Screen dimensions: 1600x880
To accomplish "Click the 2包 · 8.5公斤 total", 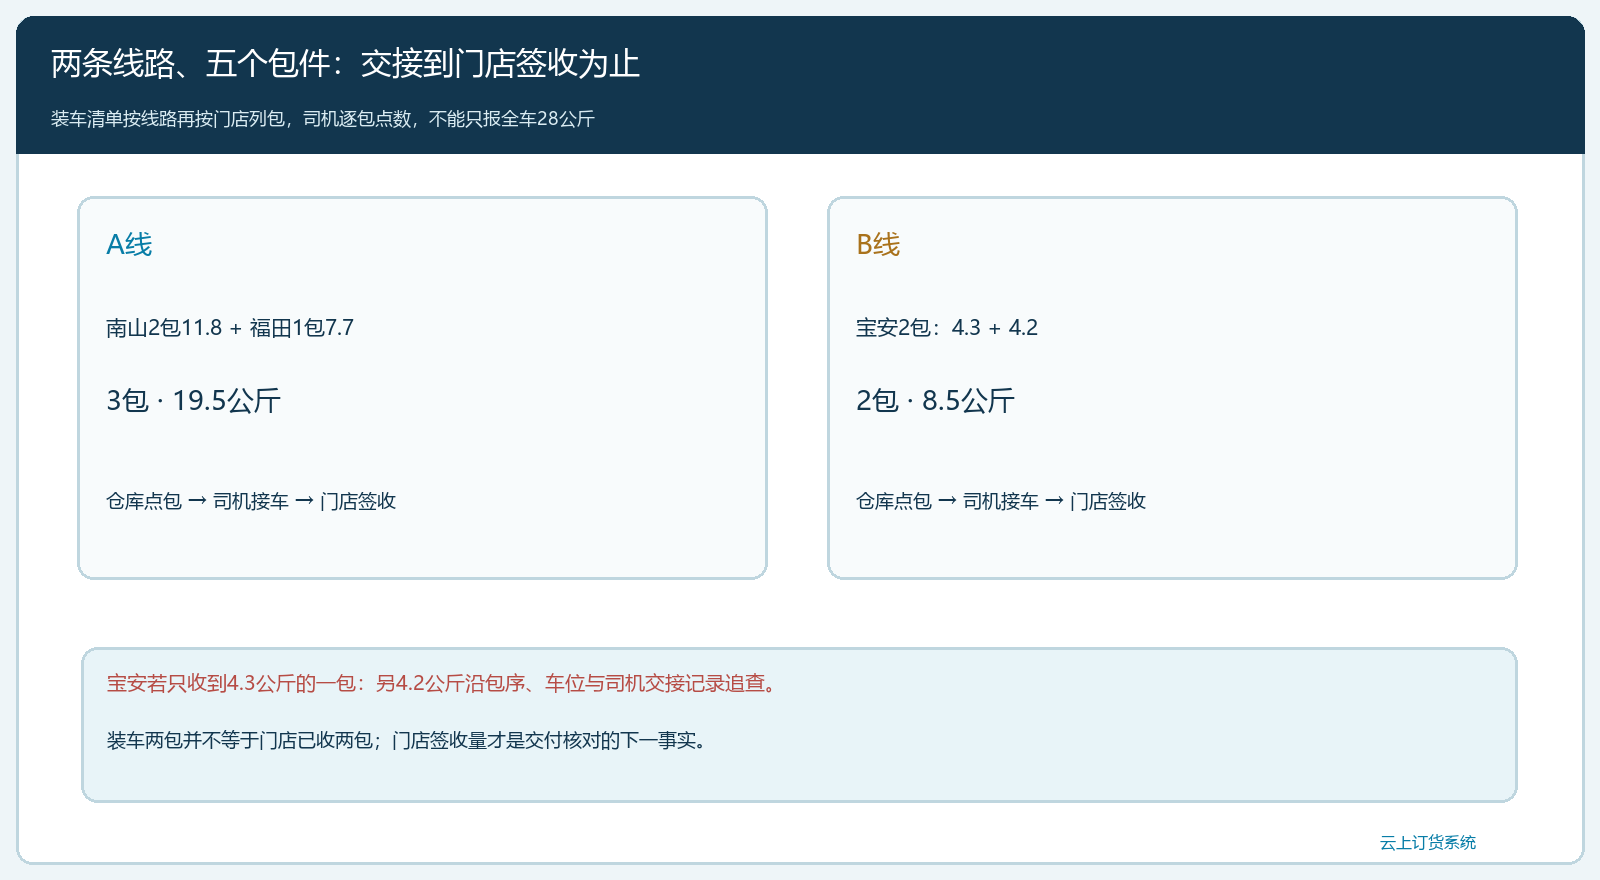I will coord(935,400).
